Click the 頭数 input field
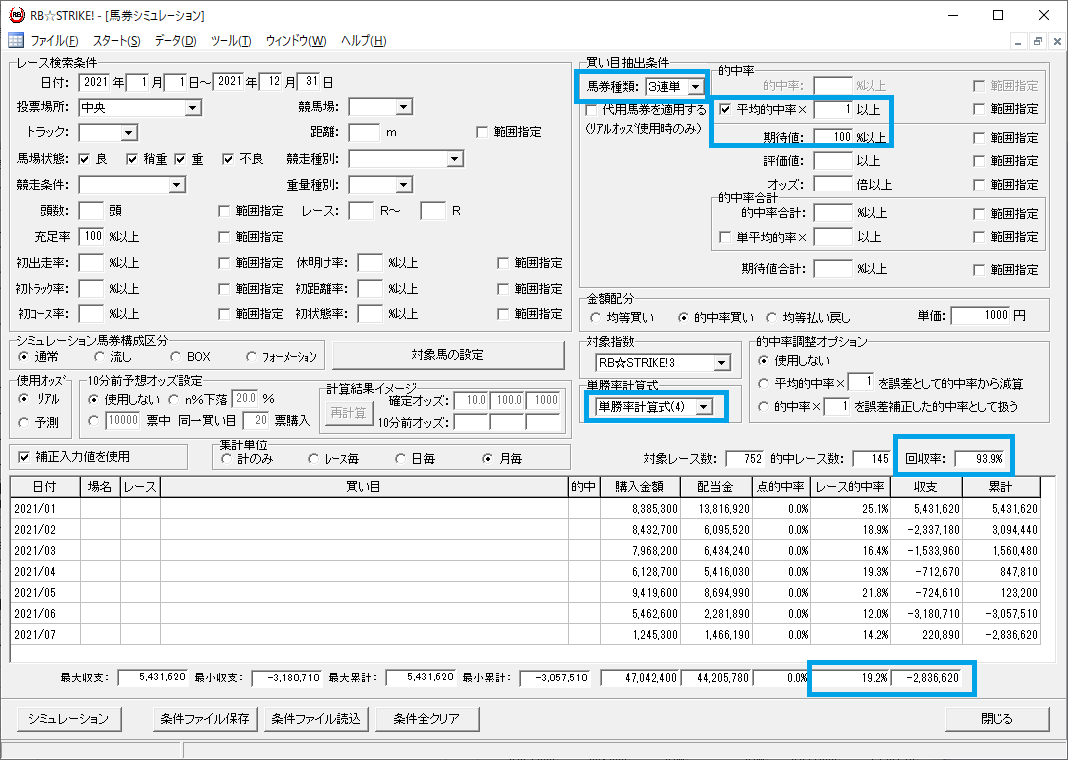The height and width of the screenshot is (760, 1068). click(x=91, y=210)
